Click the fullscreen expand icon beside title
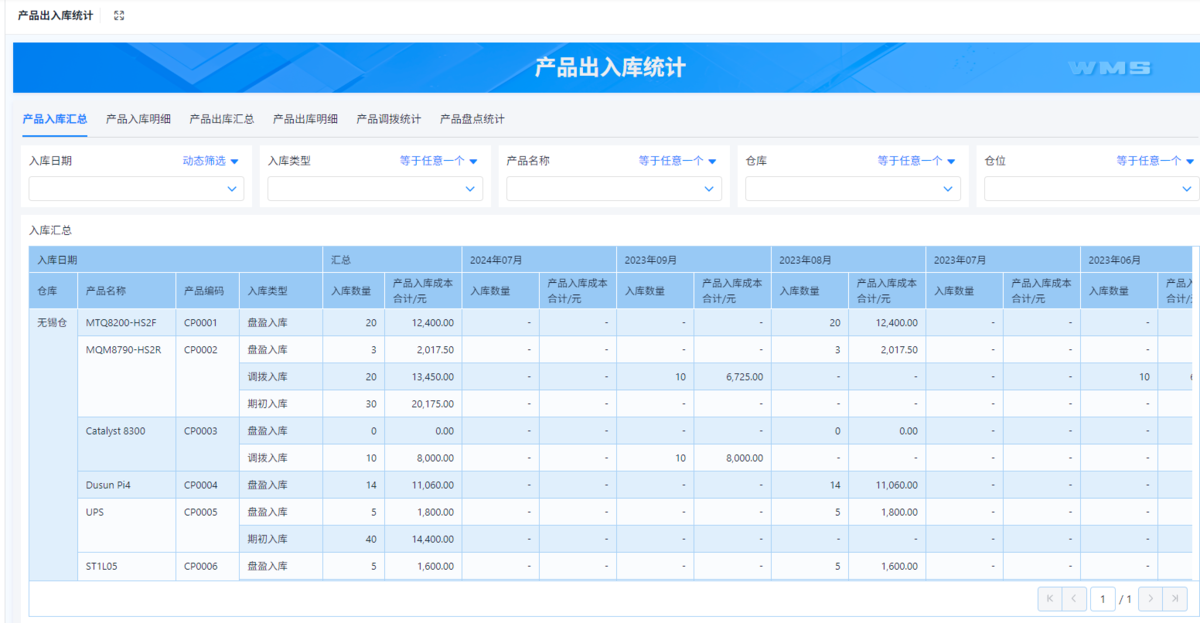Viewport: 1200px width, 623px height. coord(119,16)
